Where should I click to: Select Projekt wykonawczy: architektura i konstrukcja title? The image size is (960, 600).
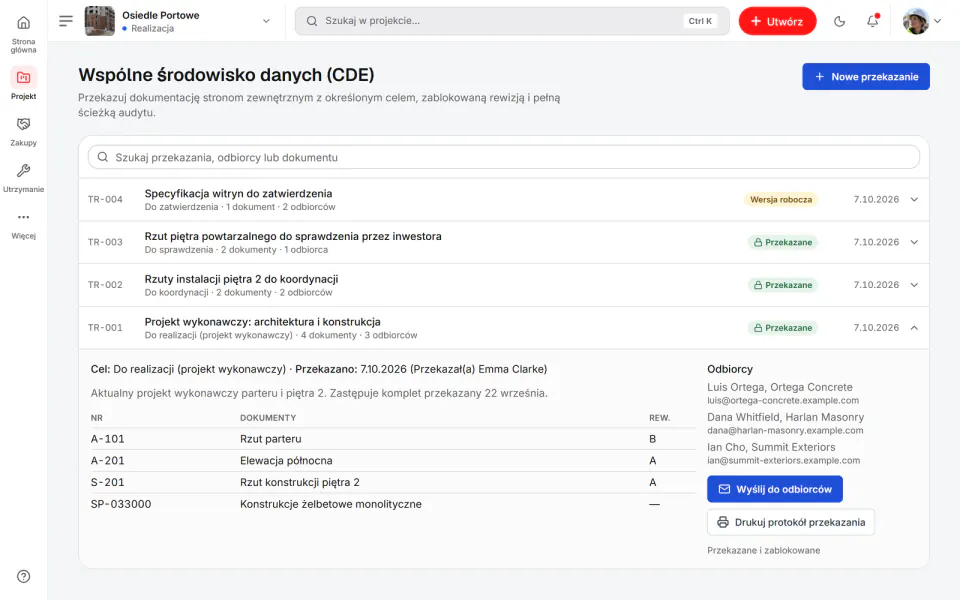[x=262, y=322]
